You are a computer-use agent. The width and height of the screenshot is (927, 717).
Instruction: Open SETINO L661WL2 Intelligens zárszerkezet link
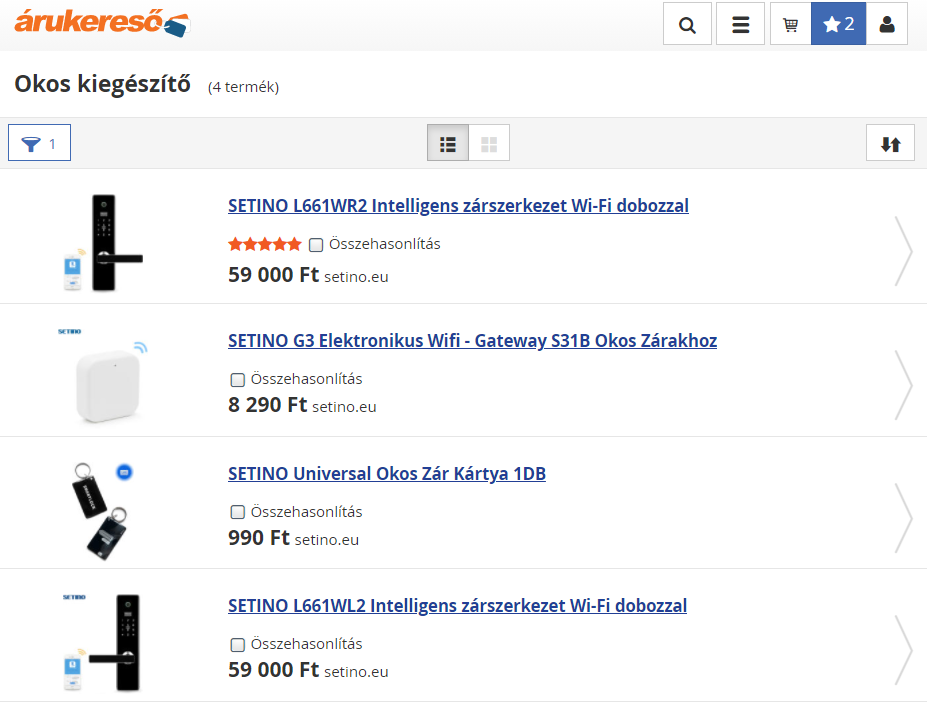457,606
